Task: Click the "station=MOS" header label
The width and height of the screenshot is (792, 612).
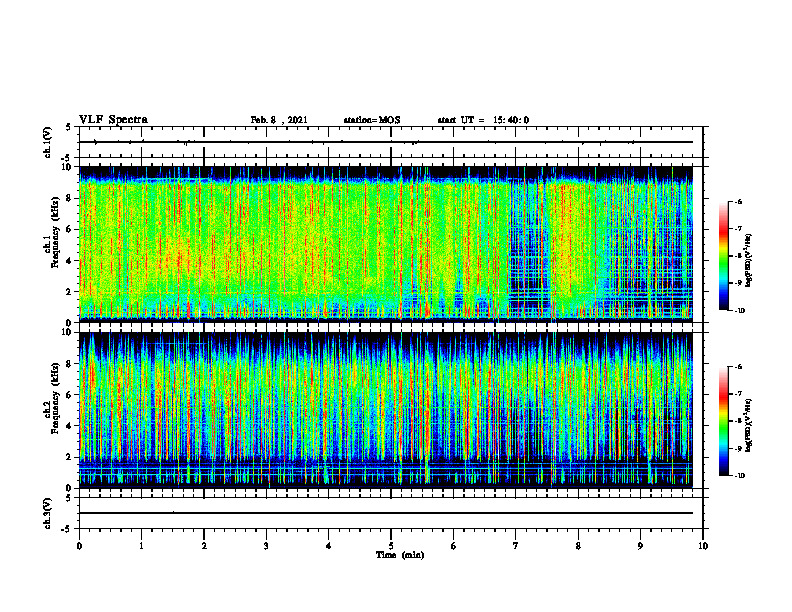Action: pyautogui.click(x=372, y=120)
